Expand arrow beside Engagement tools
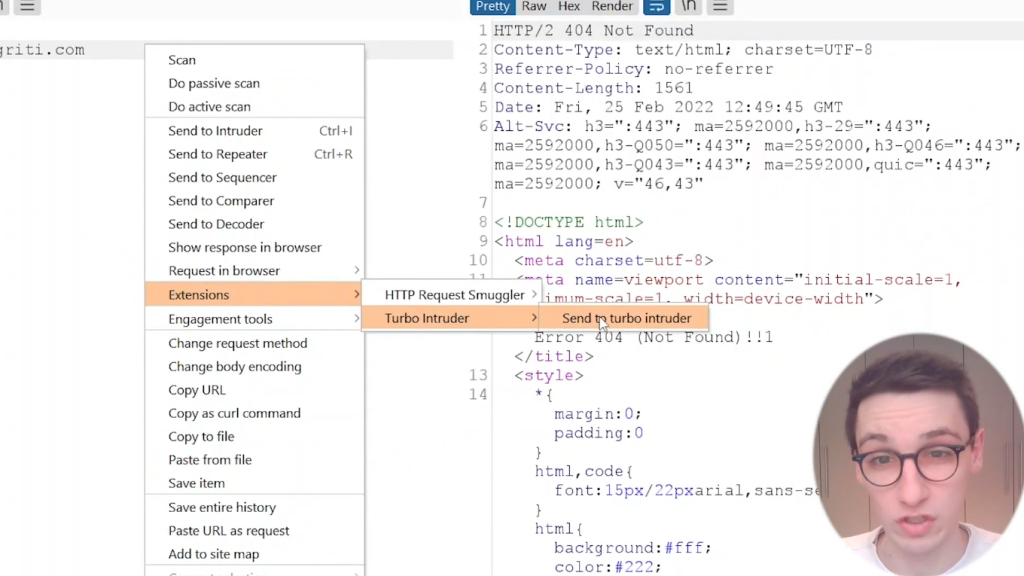 [x=357, y=319]
